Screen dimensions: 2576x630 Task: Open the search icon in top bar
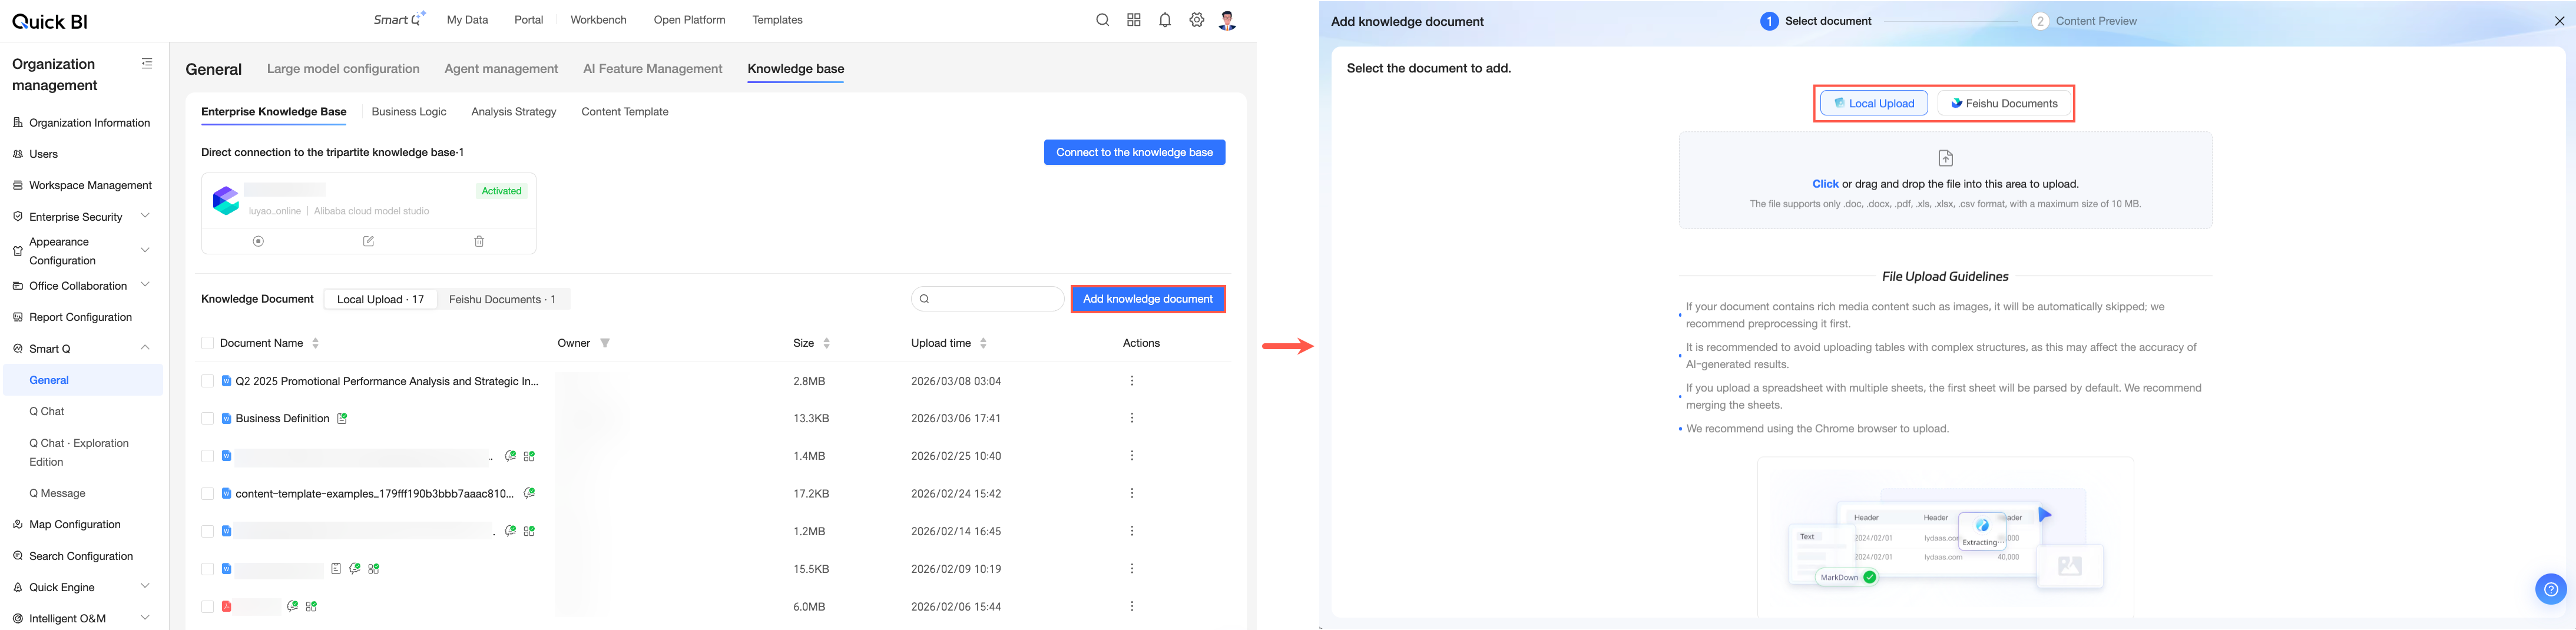pos(1102,20)
